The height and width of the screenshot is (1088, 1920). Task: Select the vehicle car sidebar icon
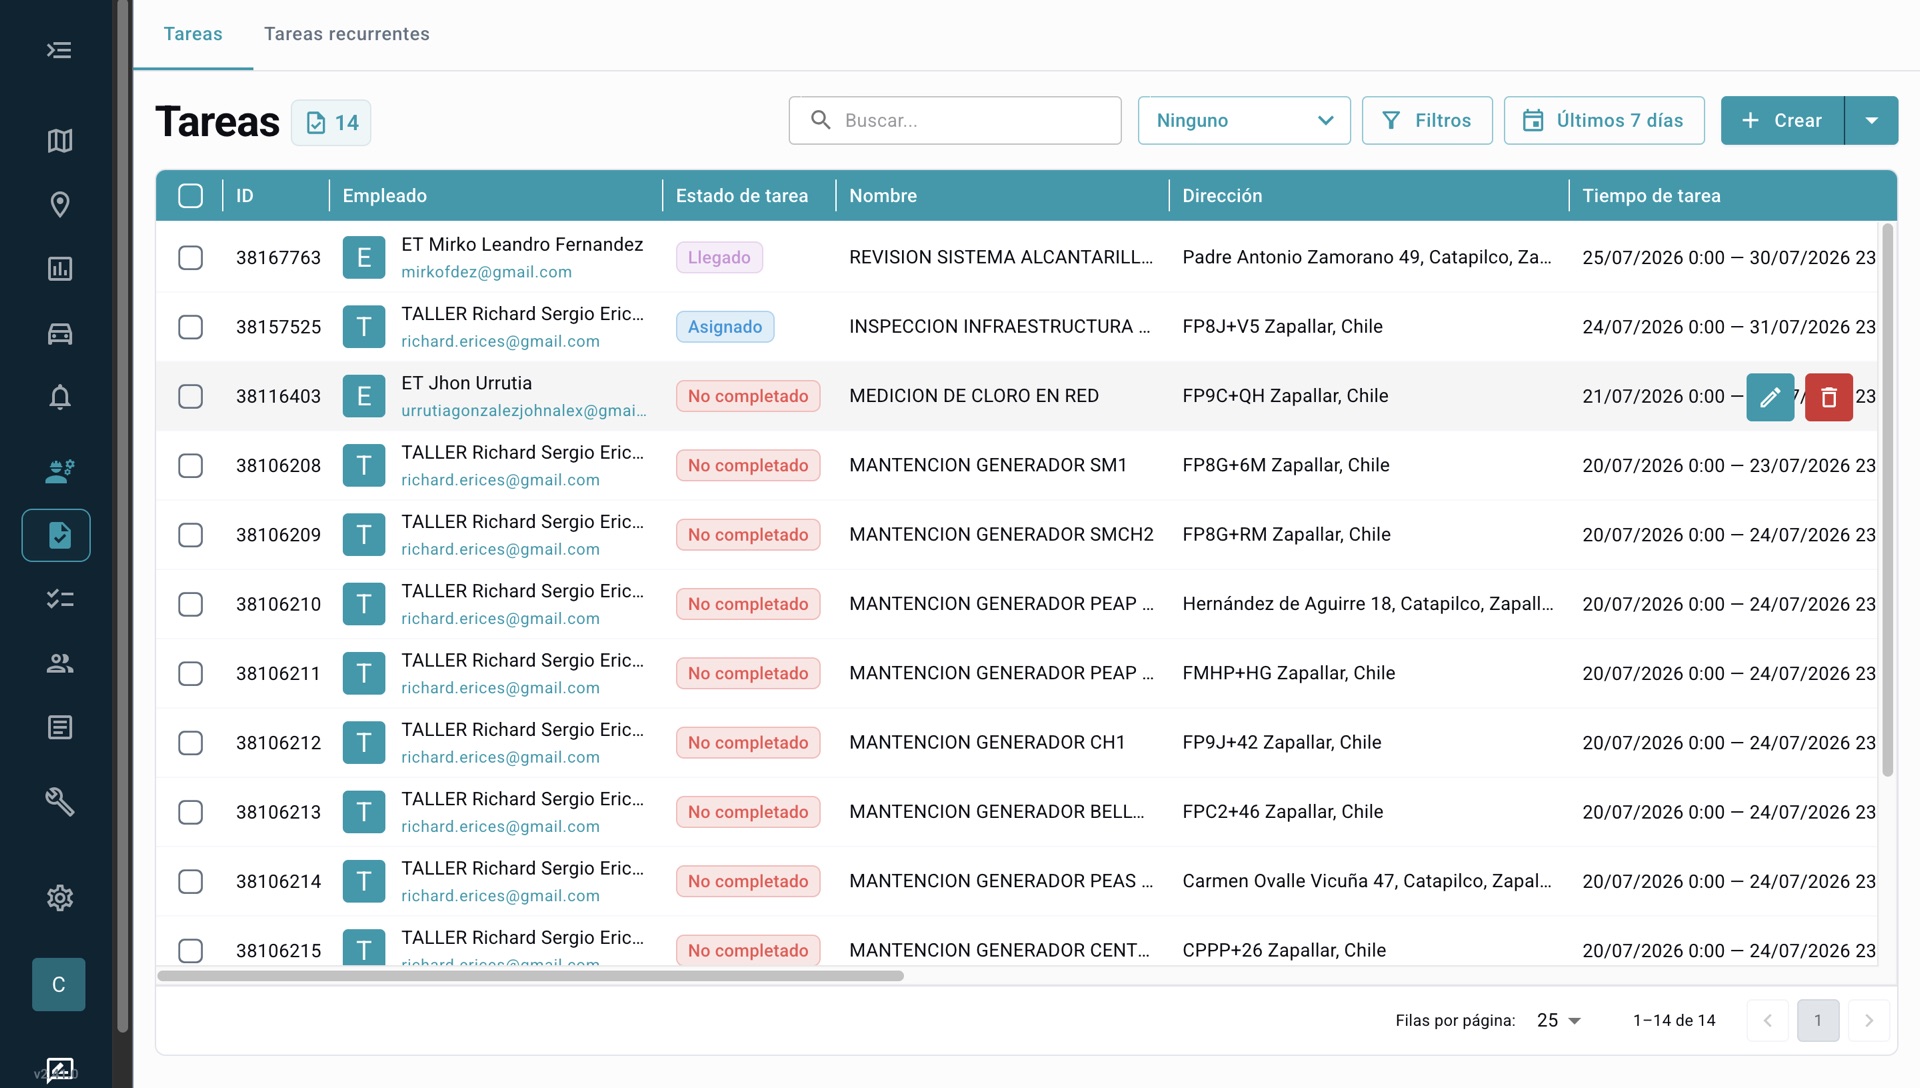[60, 333]
